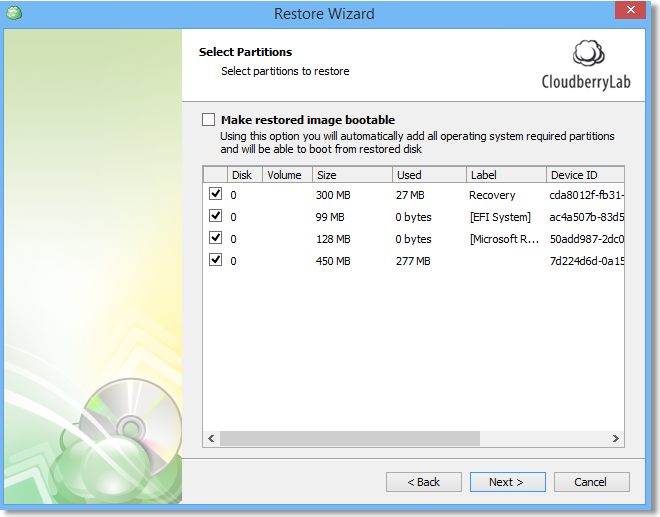Click the Used column header
The height and width of the screenshot is (517, 660).
(428, 175)
